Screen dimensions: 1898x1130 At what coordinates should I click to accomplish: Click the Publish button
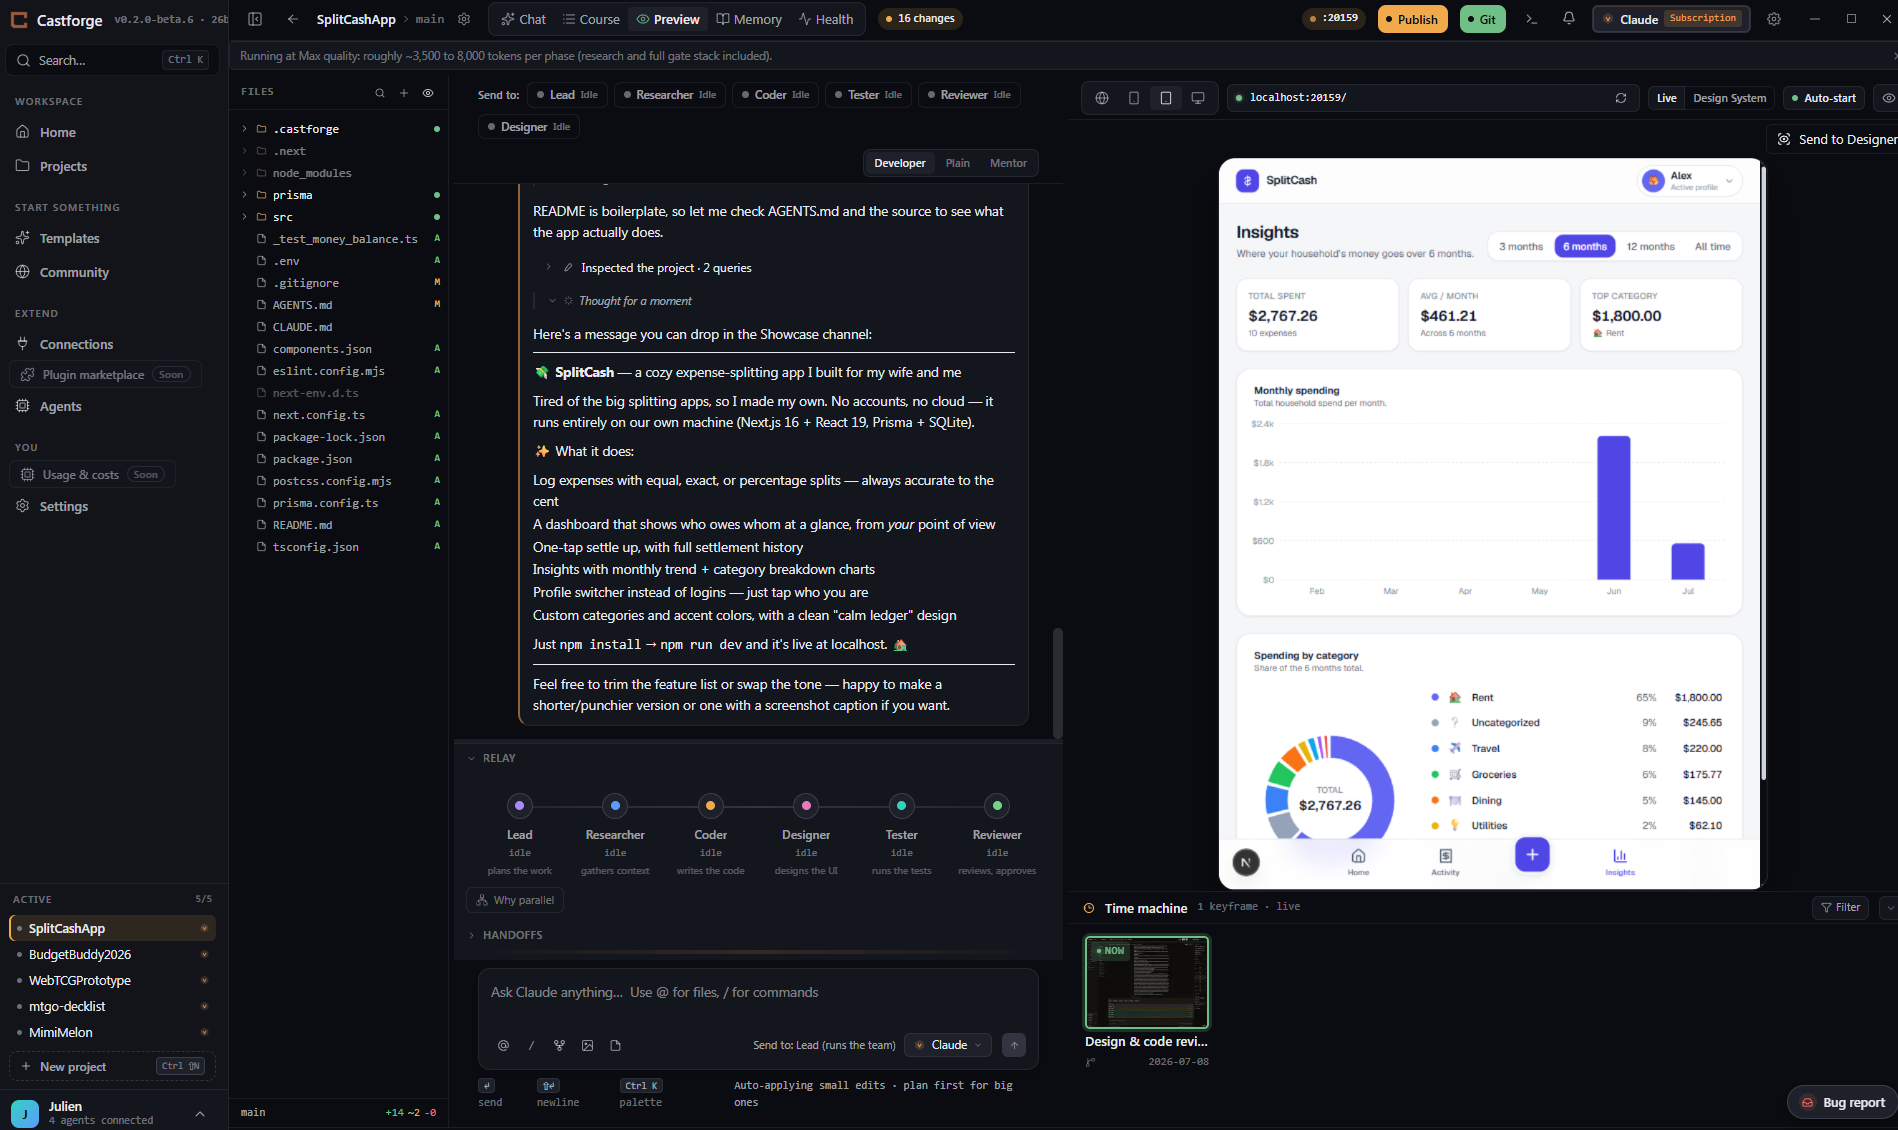(1412, 19)
